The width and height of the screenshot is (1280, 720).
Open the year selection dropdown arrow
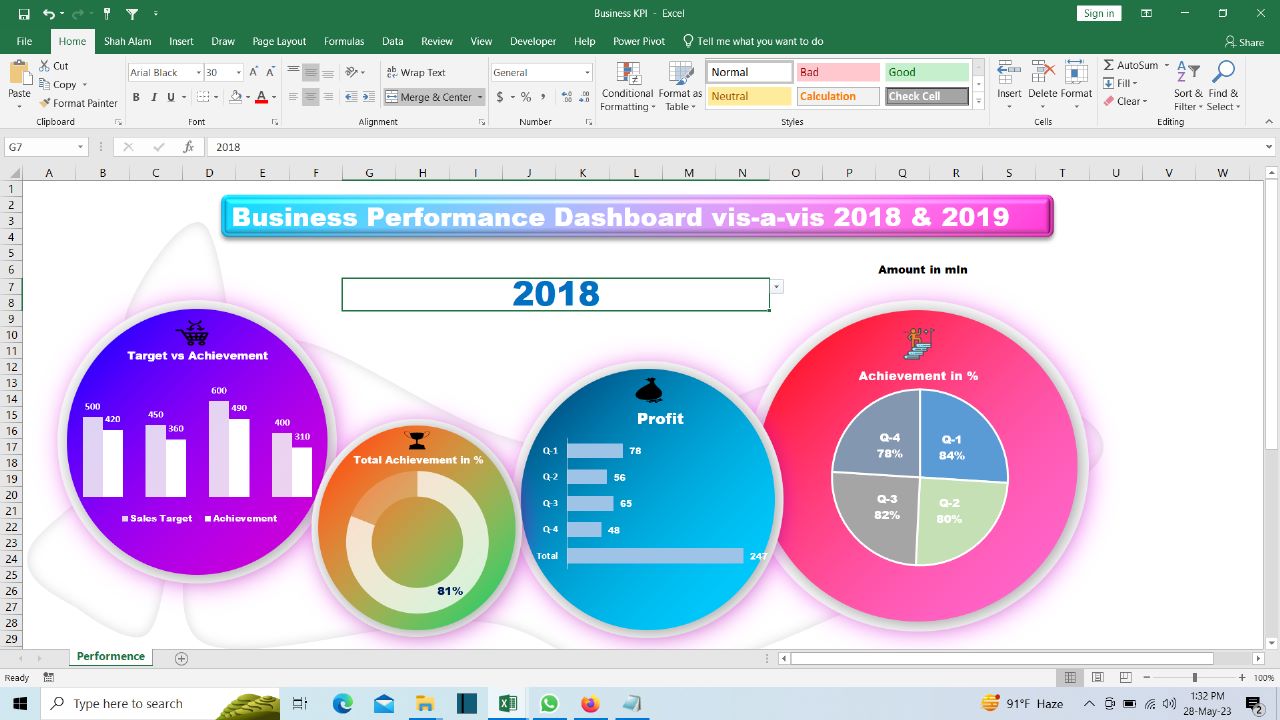tap(777, 287)
